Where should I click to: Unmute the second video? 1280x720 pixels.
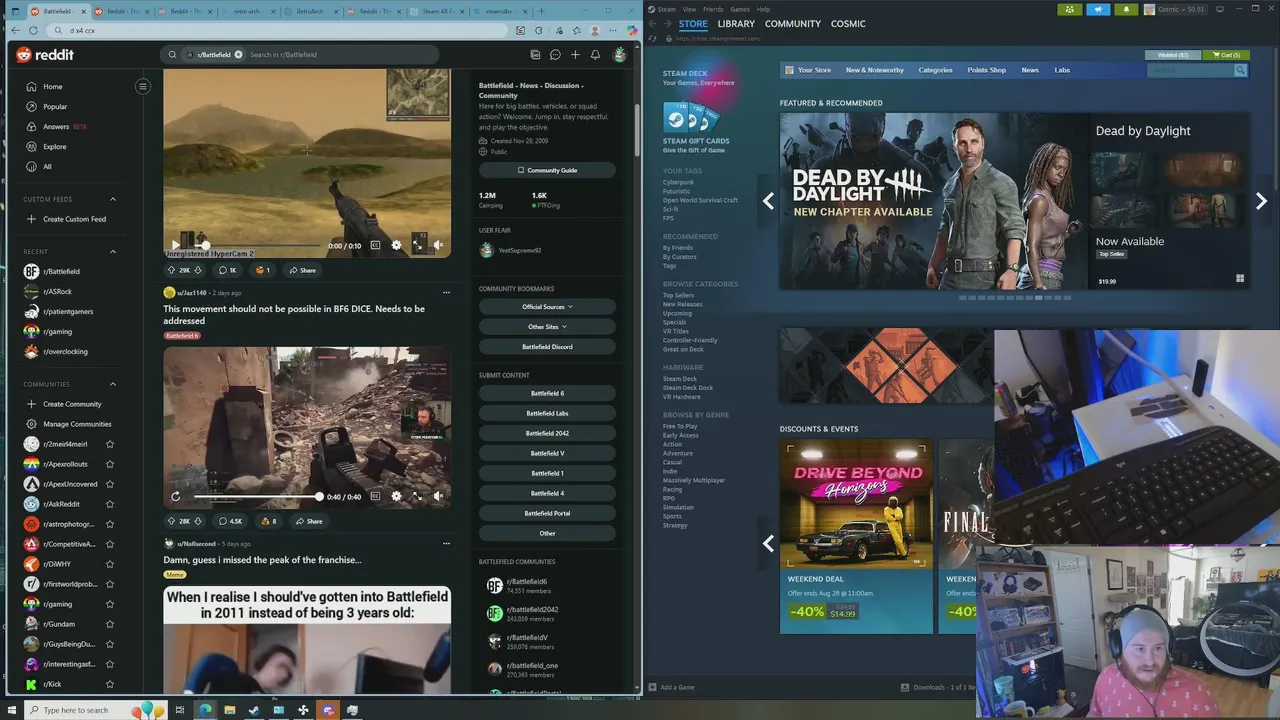[438, 496]
